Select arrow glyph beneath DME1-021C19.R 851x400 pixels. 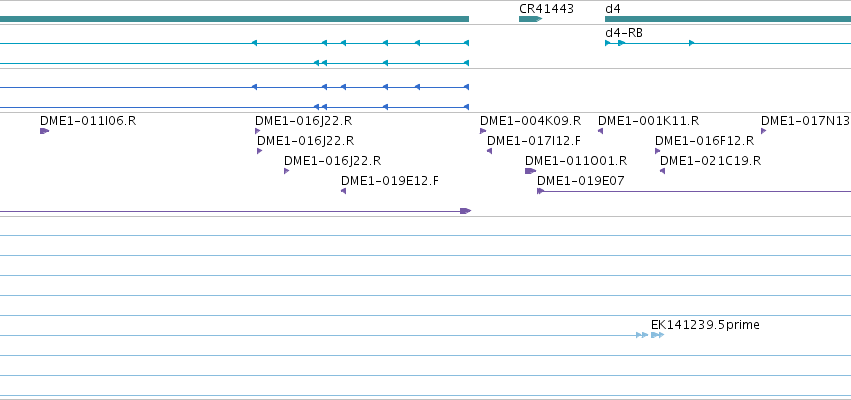pos(662,171)
